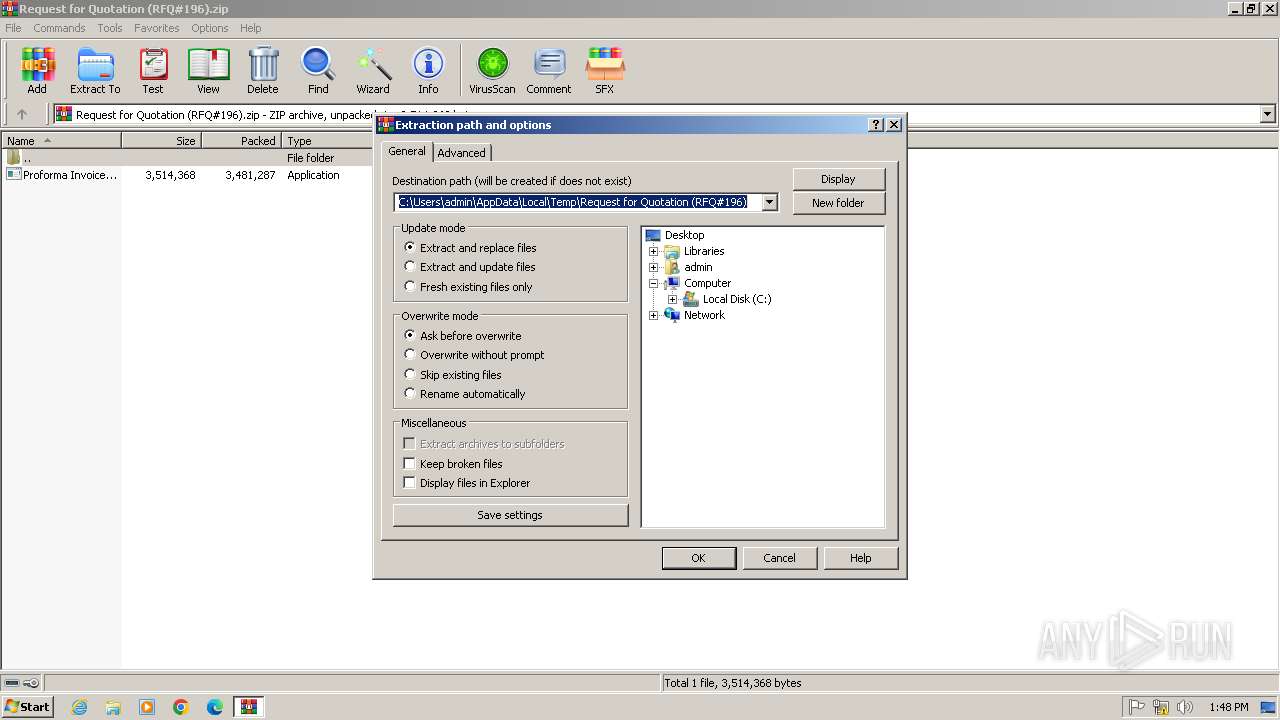Open the Comment tool
The image size is (1280, 720).
click(549, 70)
